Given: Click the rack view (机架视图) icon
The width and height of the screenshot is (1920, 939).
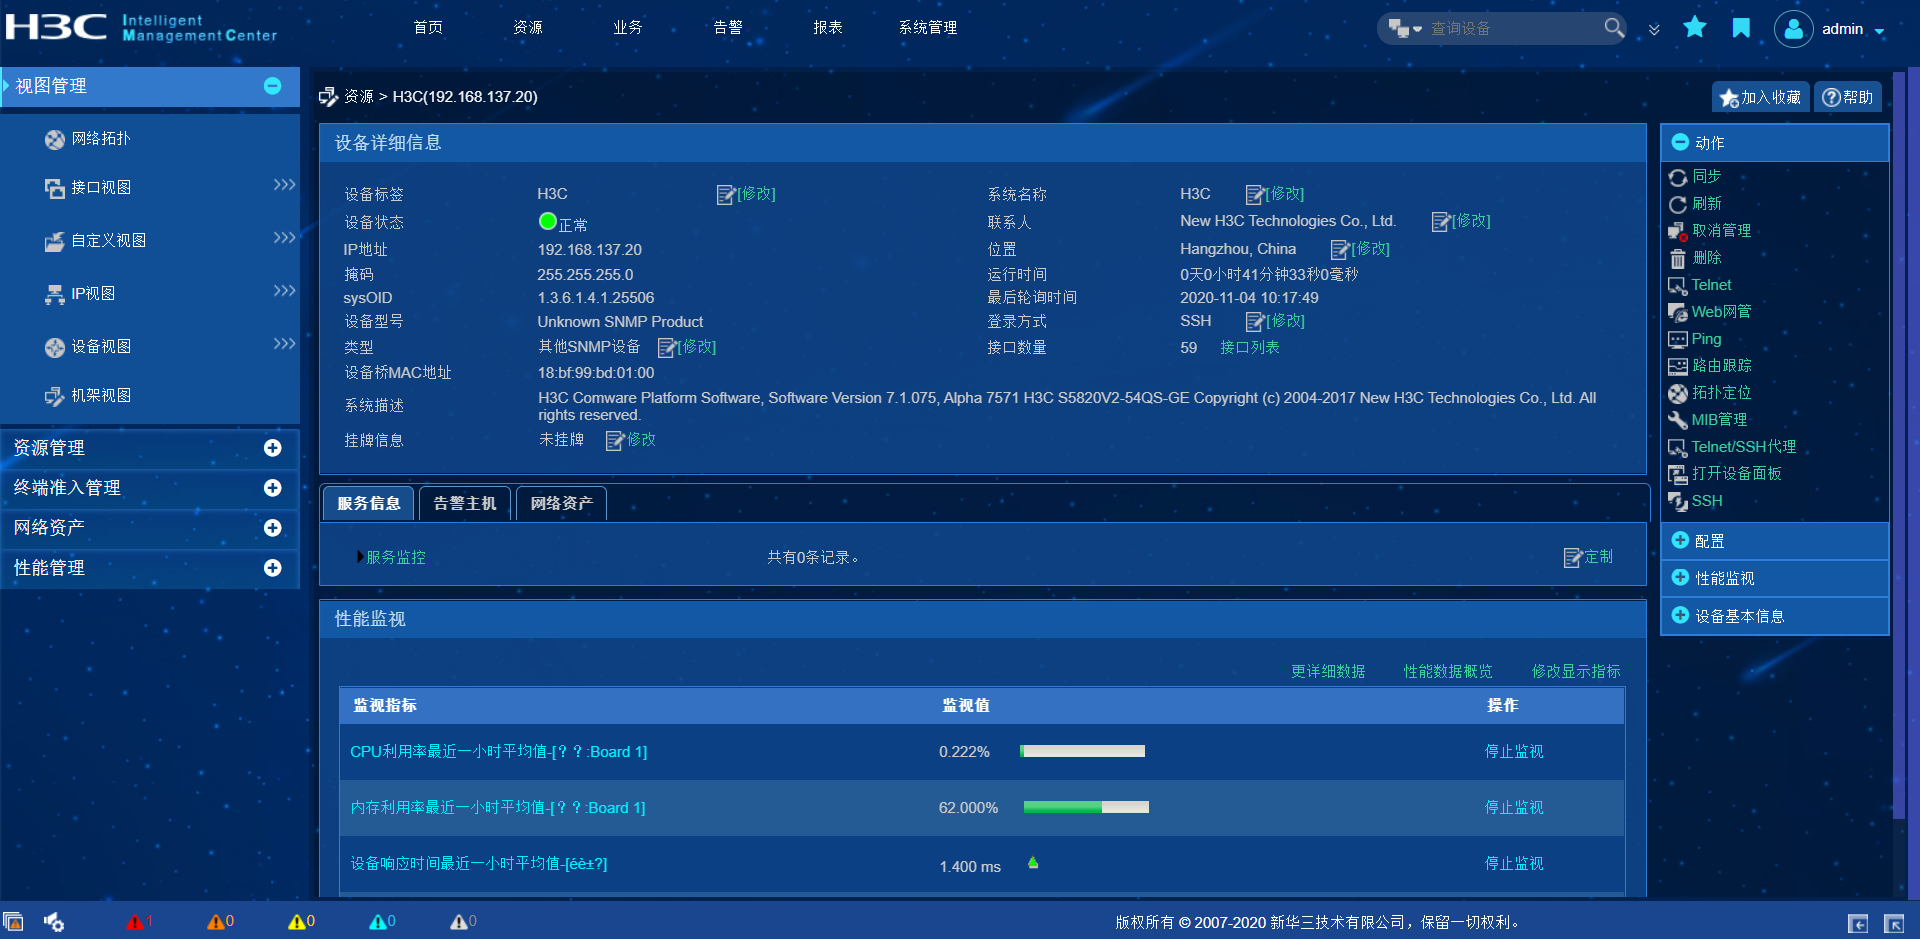Looking at the screenshot, I should (x=55, y=396).
